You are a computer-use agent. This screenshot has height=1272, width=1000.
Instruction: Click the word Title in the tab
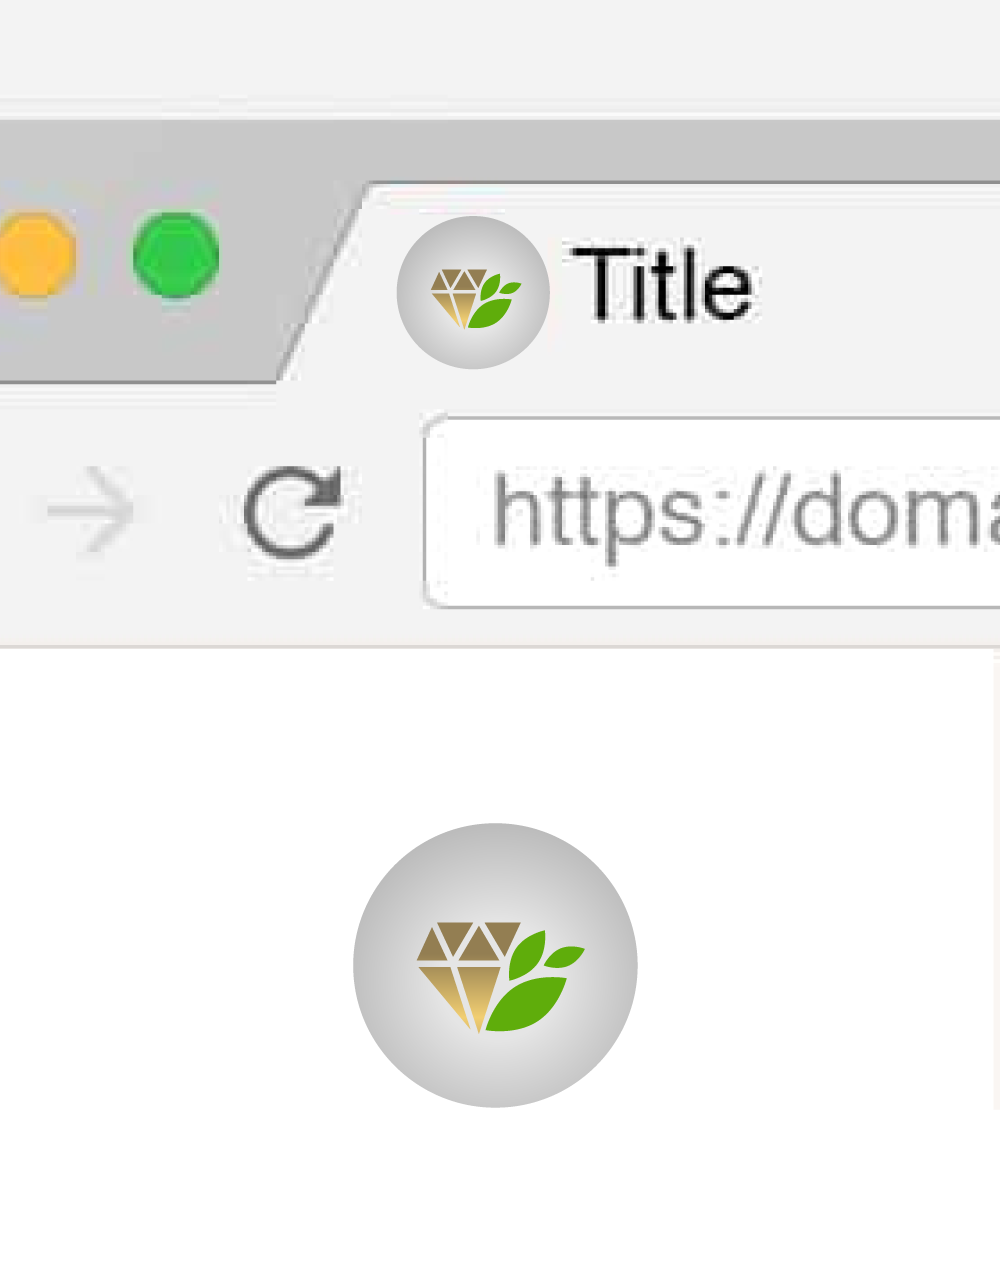point(661,285)
